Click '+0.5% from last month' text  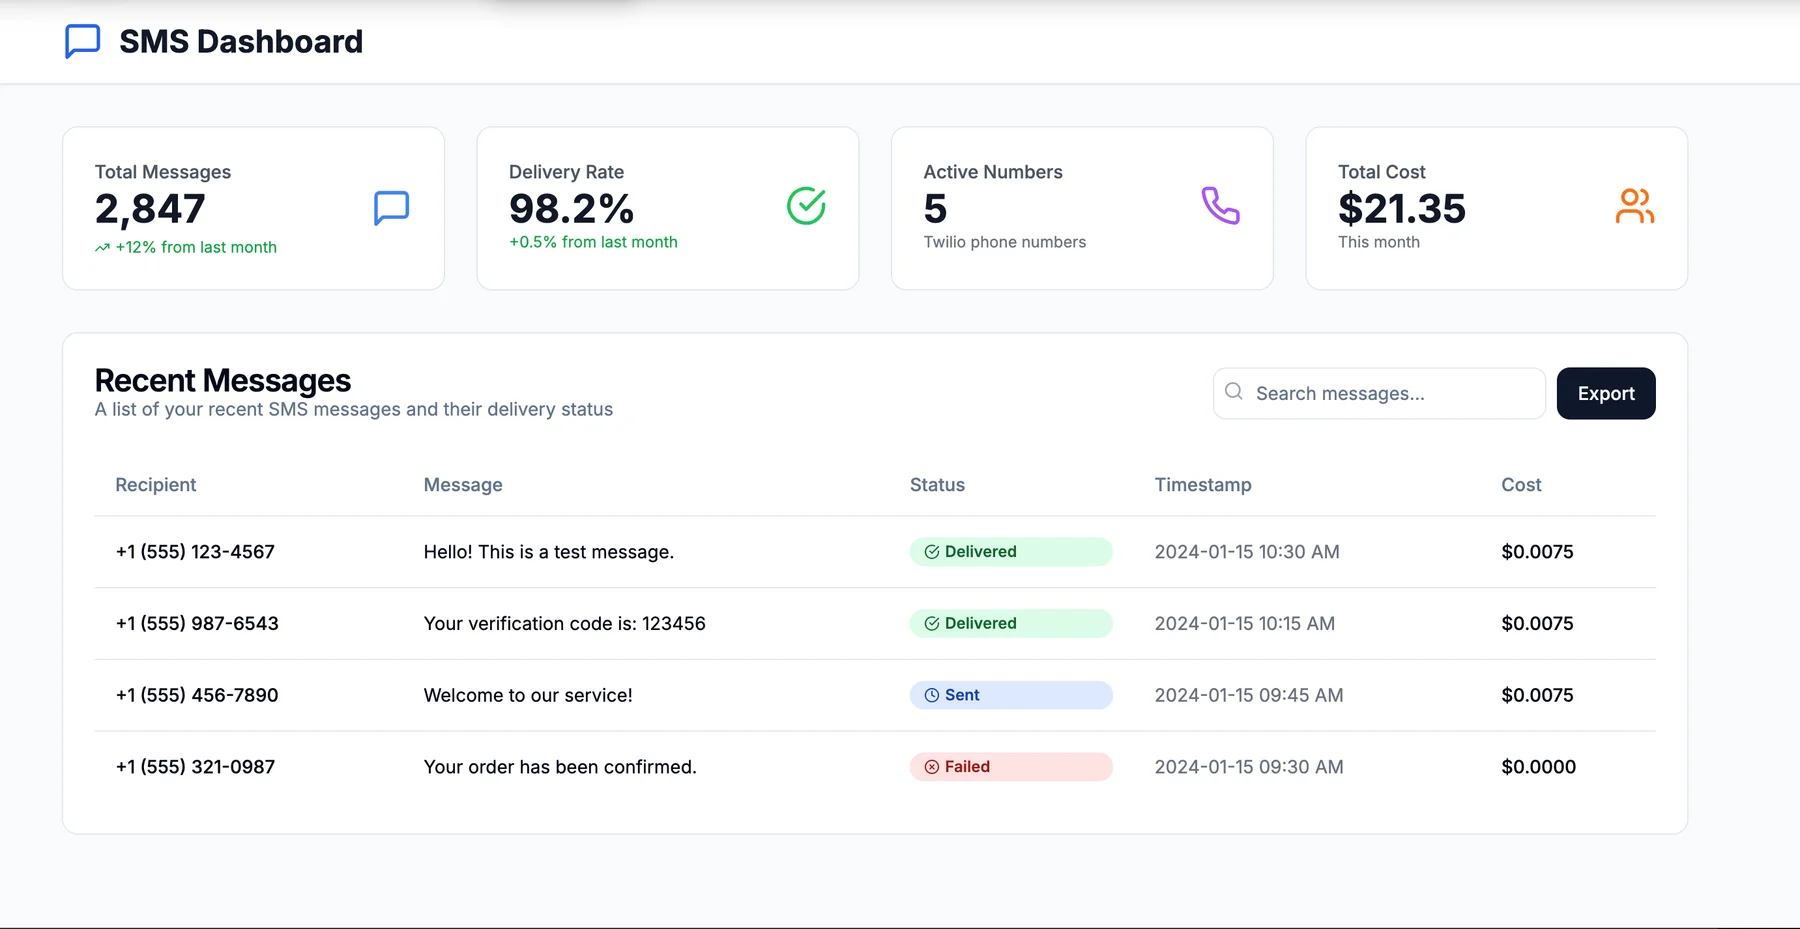pyautogui.click(x=593, y=242)
